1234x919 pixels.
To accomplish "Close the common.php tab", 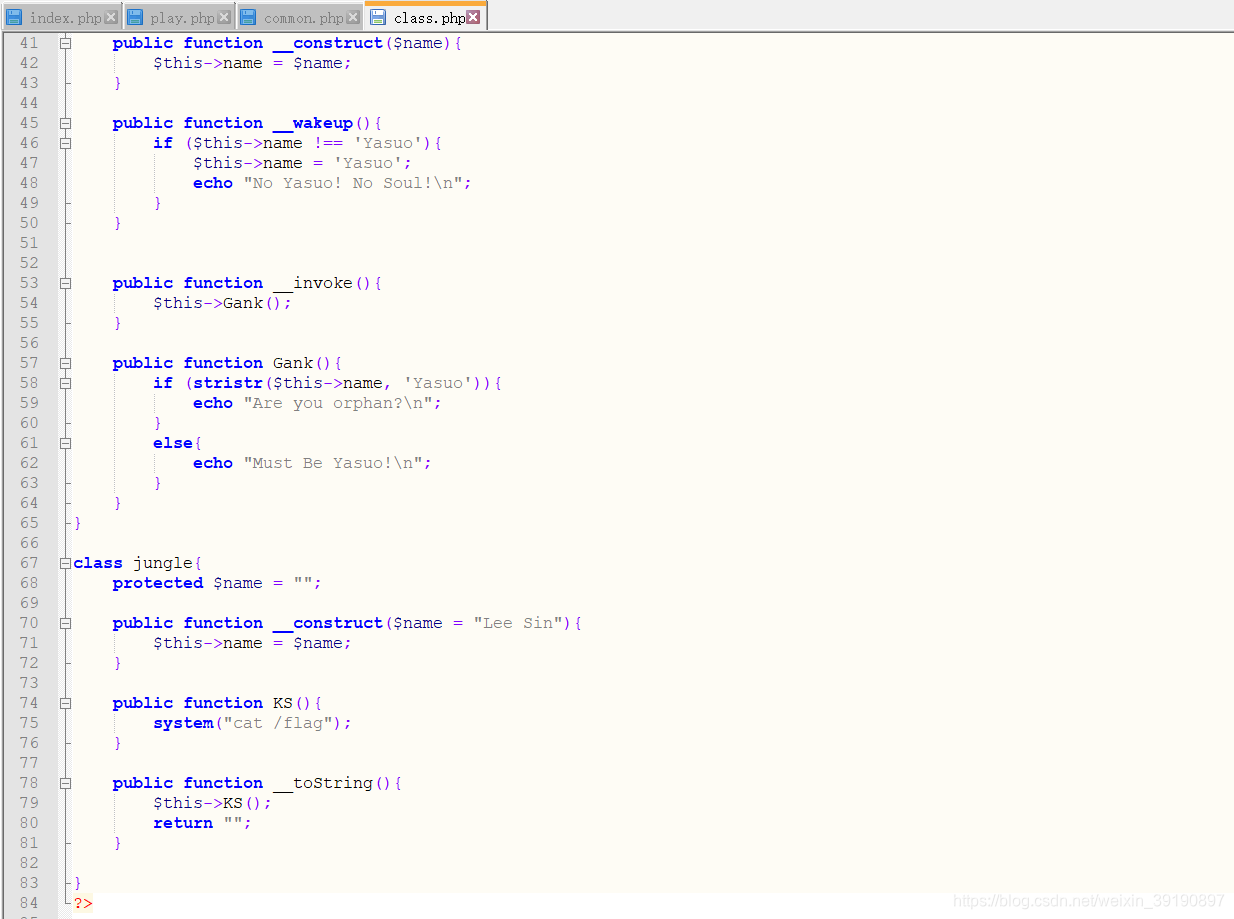I will (352, 17).
